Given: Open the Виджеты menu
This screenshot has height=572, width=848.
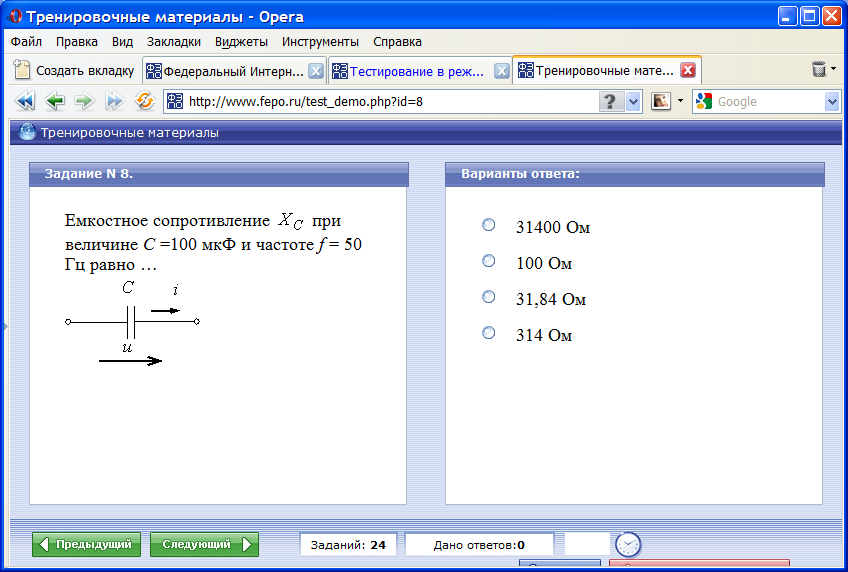Looking at the screenshot, I should [241, 42].
